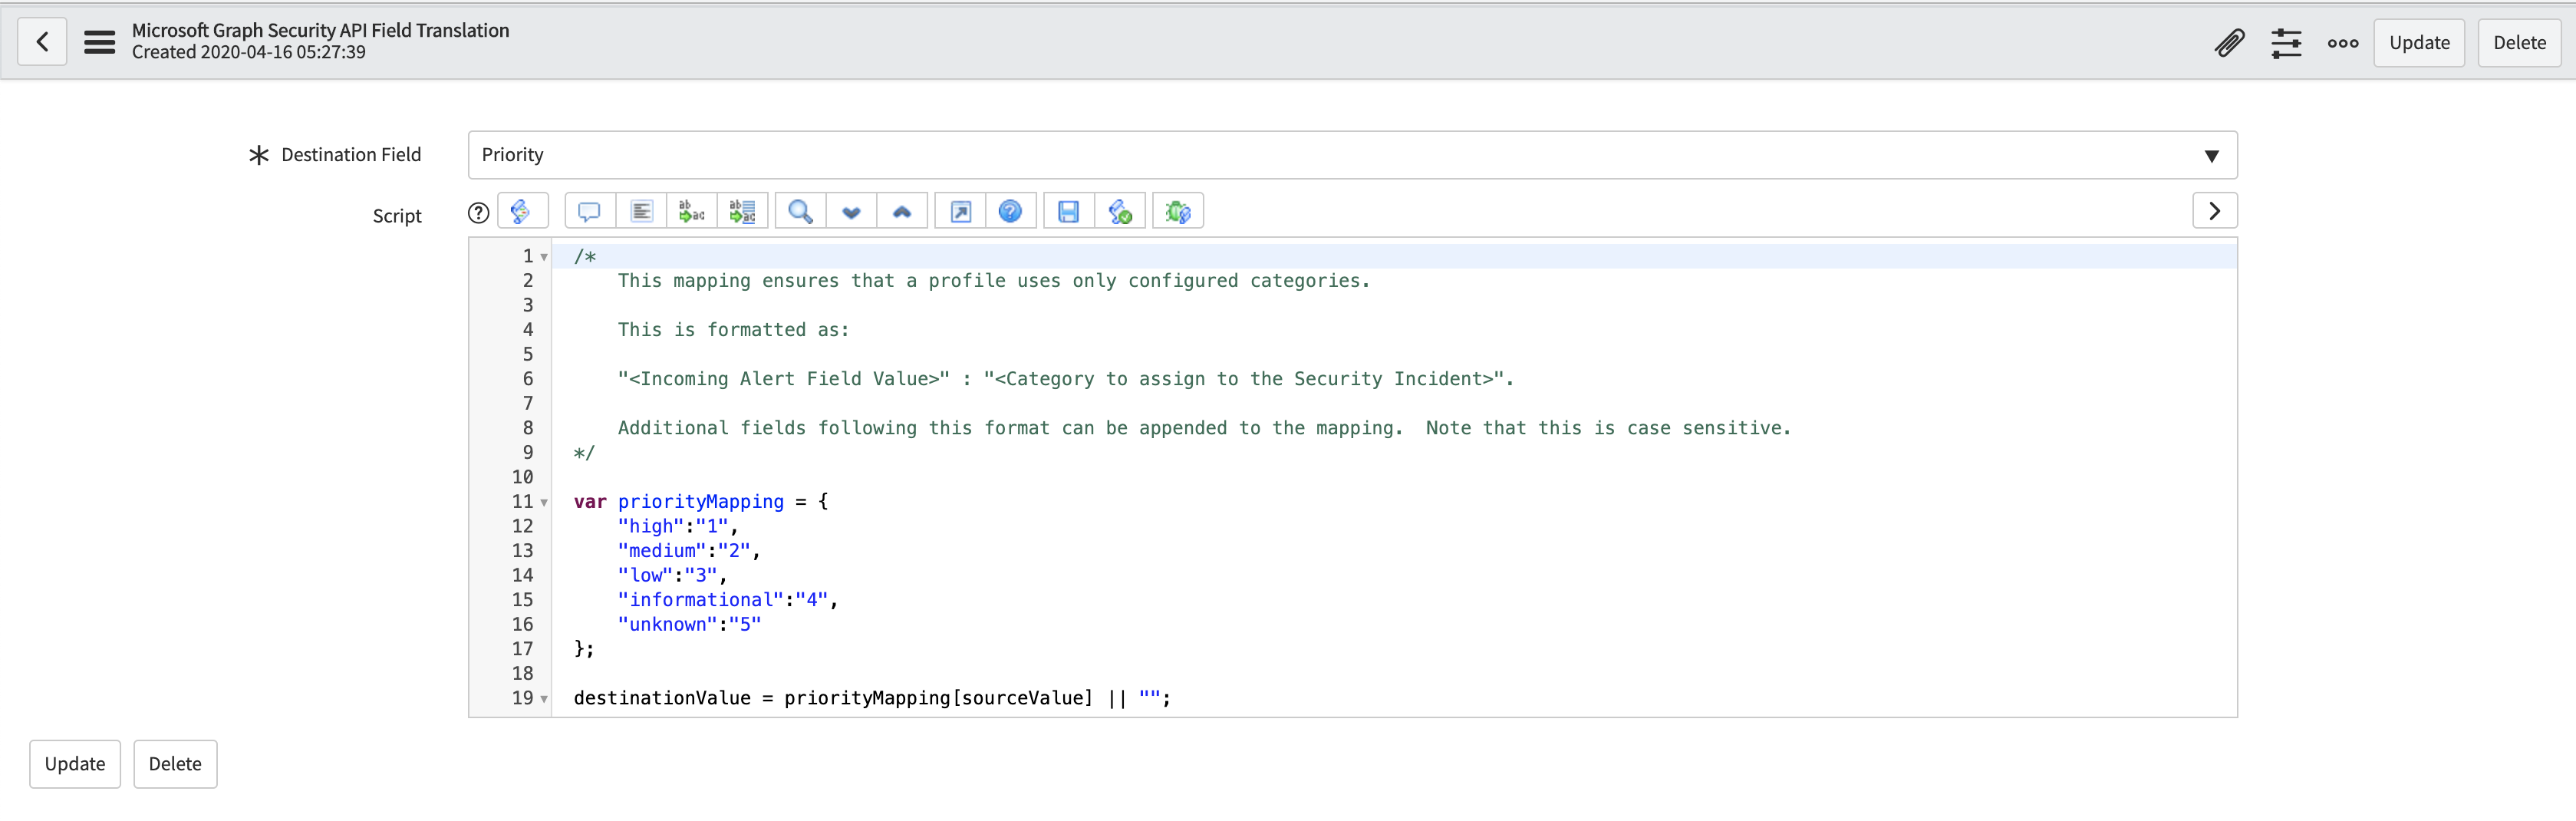2576x821 pixels.
Task: Click the "medium":"2" mapping line
Action: click(x=689, y=551)
